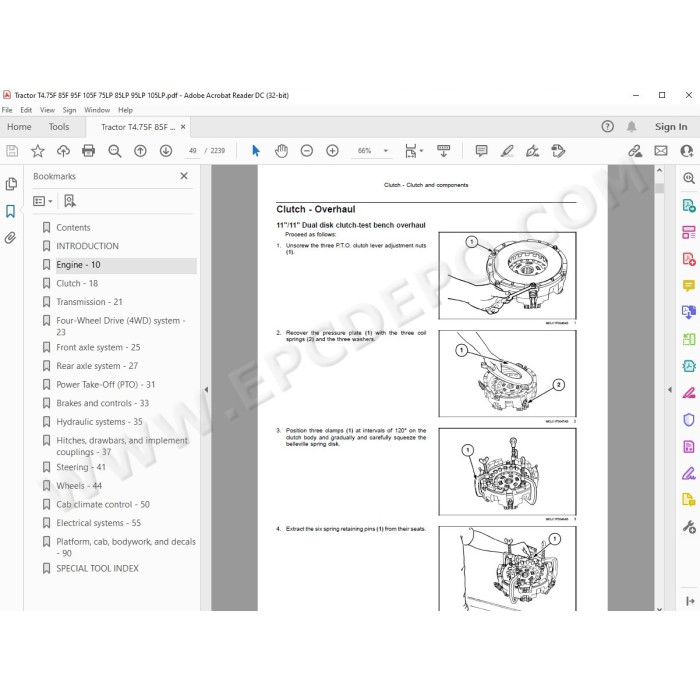
Task: Select the Contents bookmark
Action: (x=73, y=228)
